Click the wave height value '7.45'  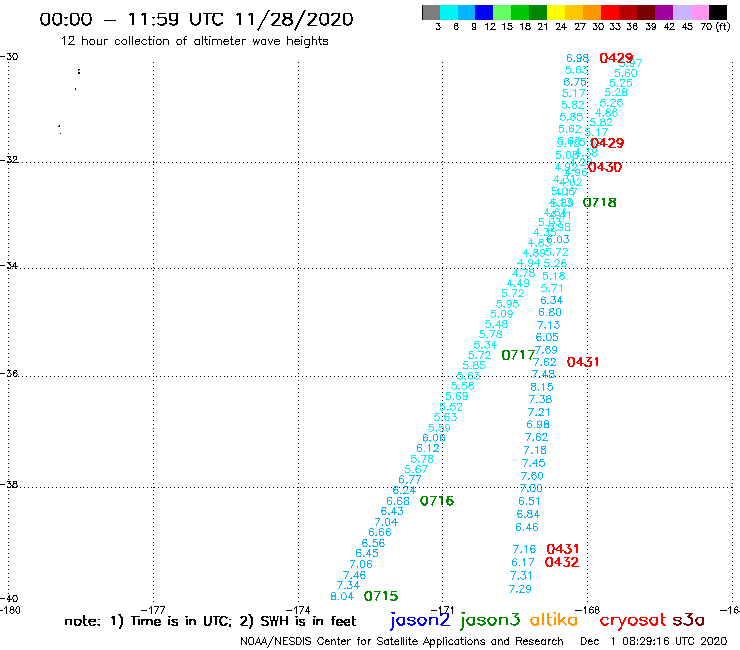click(x=533, y=463)
